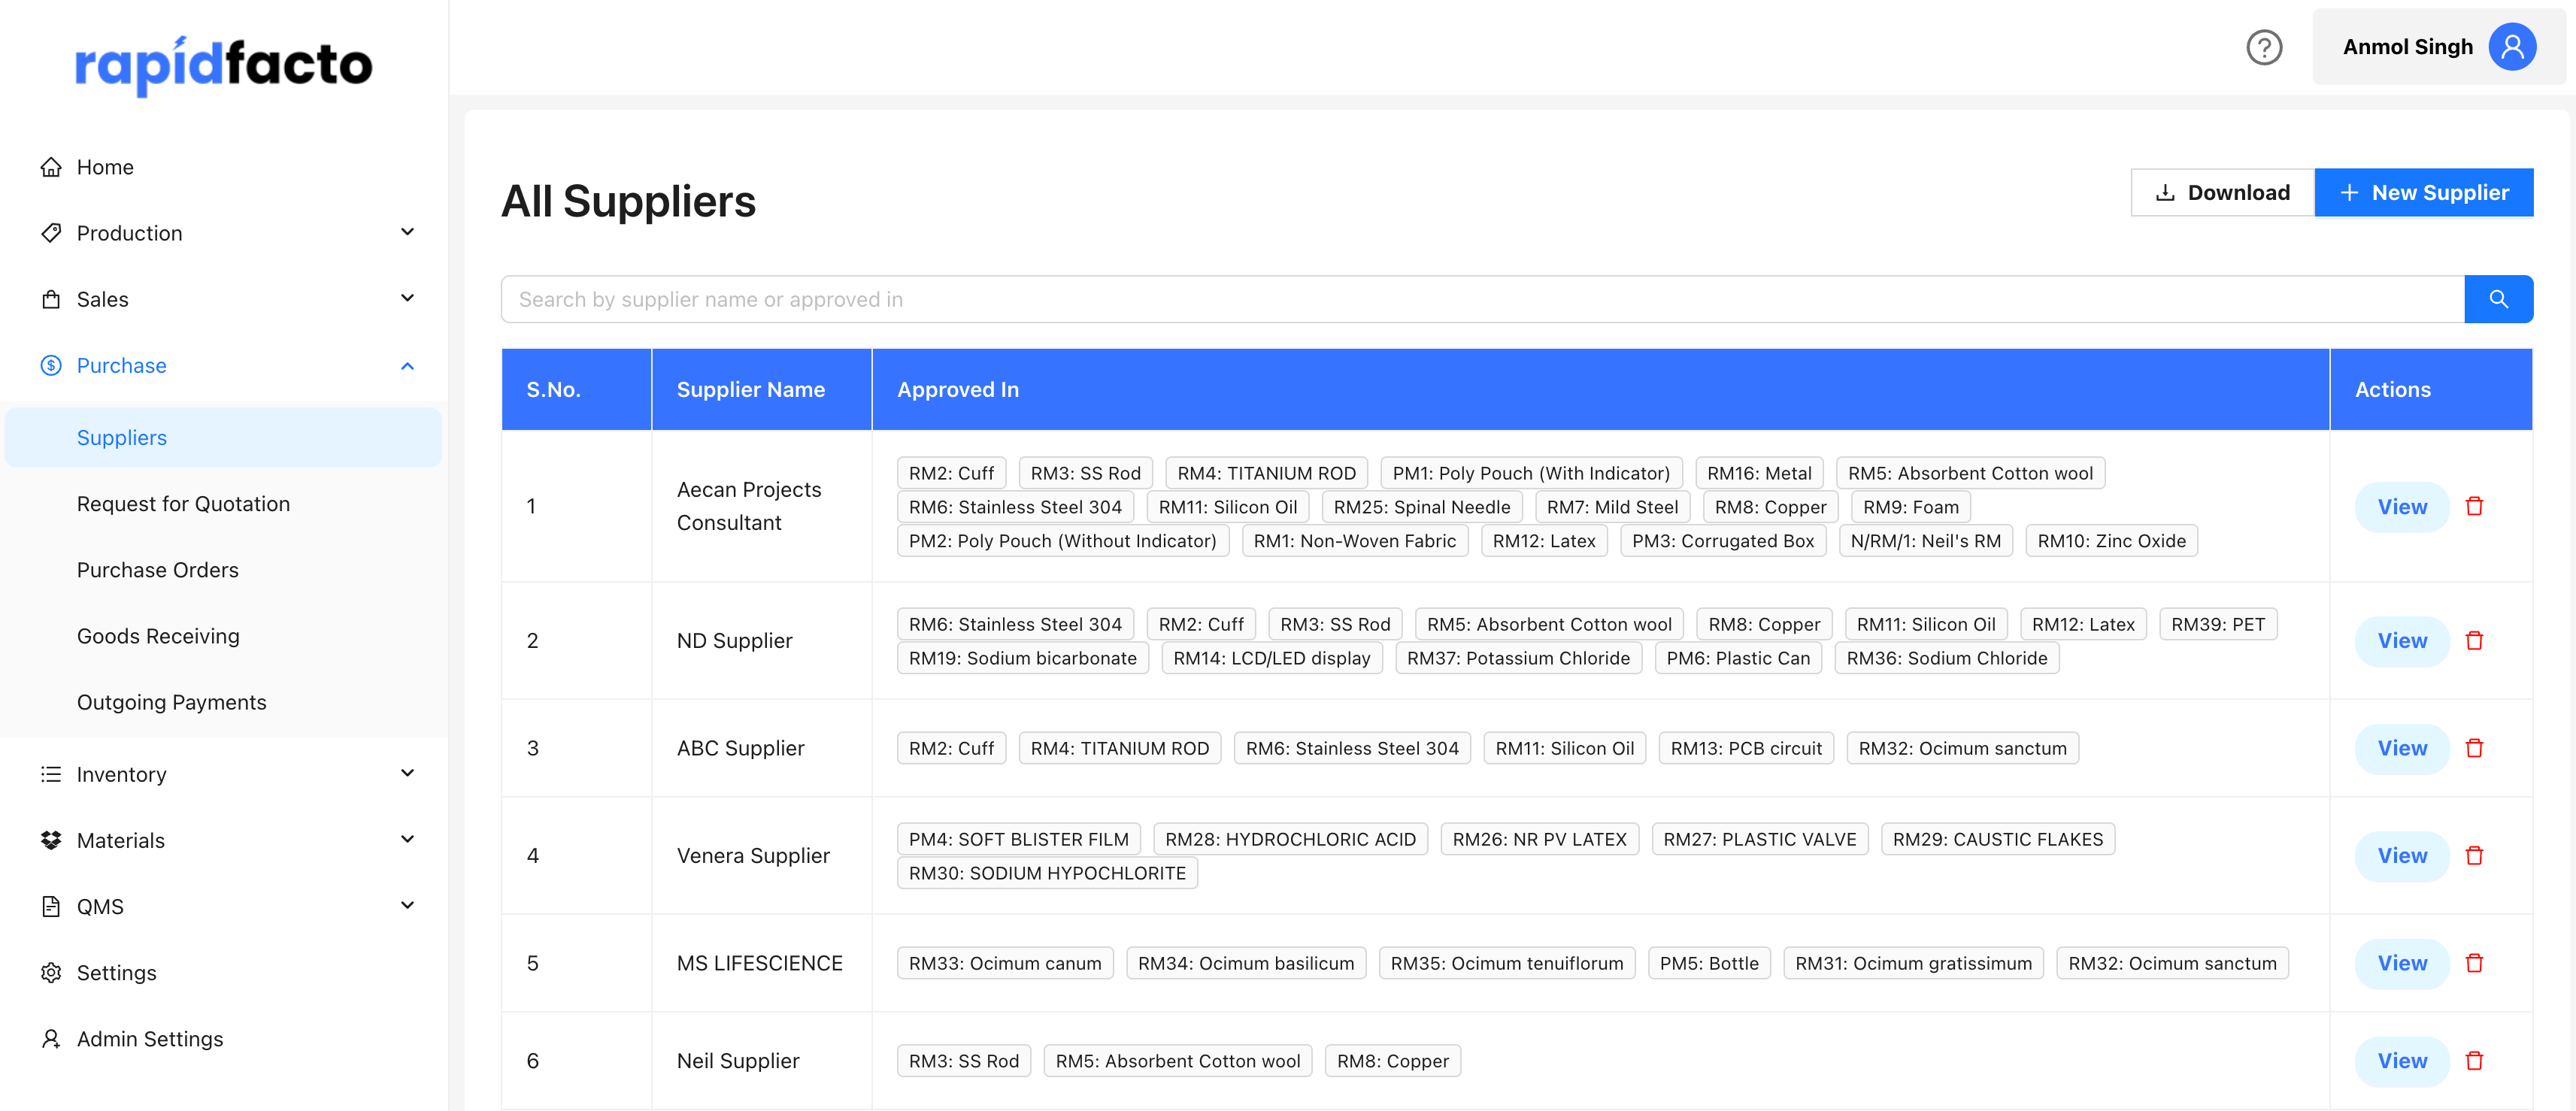The height and width of the screenshot is (1111, 2576).
Task: Download the suppliers list
Action: (2222, 193)
